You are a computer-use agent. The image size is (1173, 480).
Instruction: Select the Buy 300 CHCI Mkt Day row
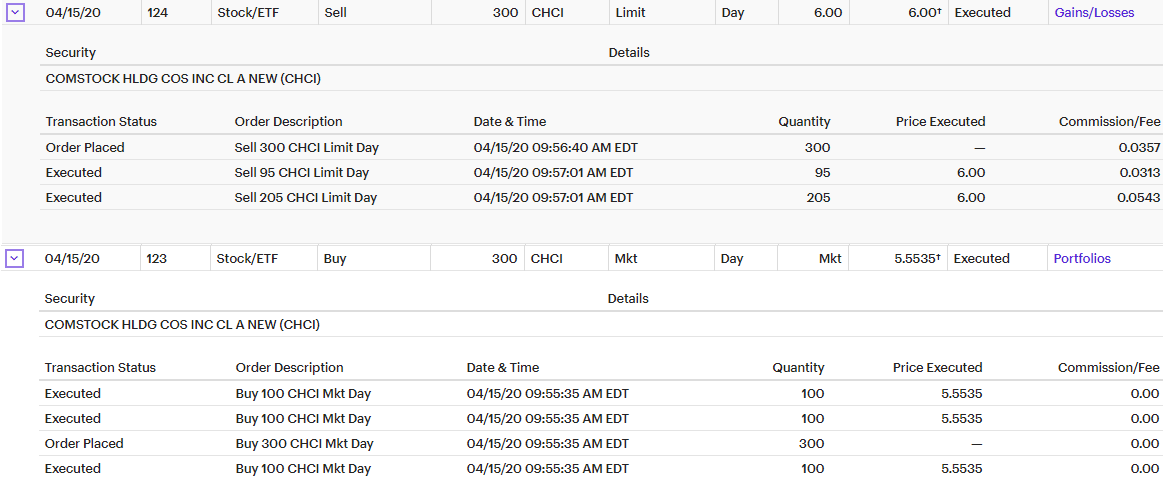pyautogui.click(x=304, y=444)
